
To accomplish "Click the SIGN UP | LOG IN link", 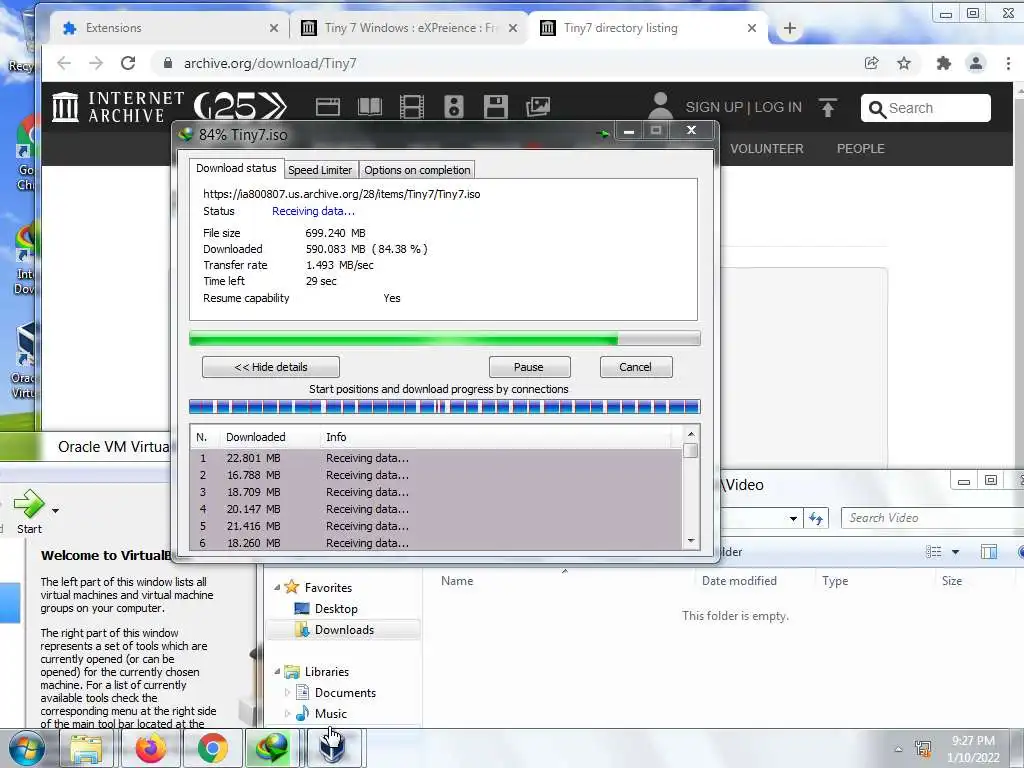I will click(x=744, y=107).
